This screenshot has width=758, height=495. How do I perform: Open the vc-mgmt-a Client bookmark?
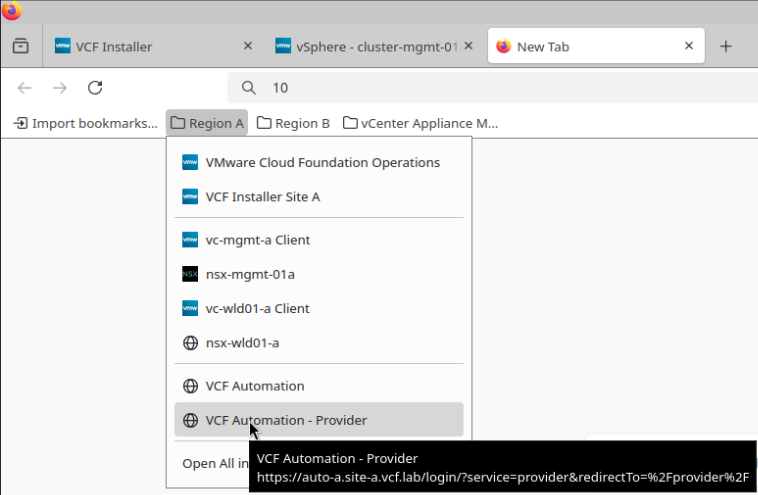click(257, 240)
